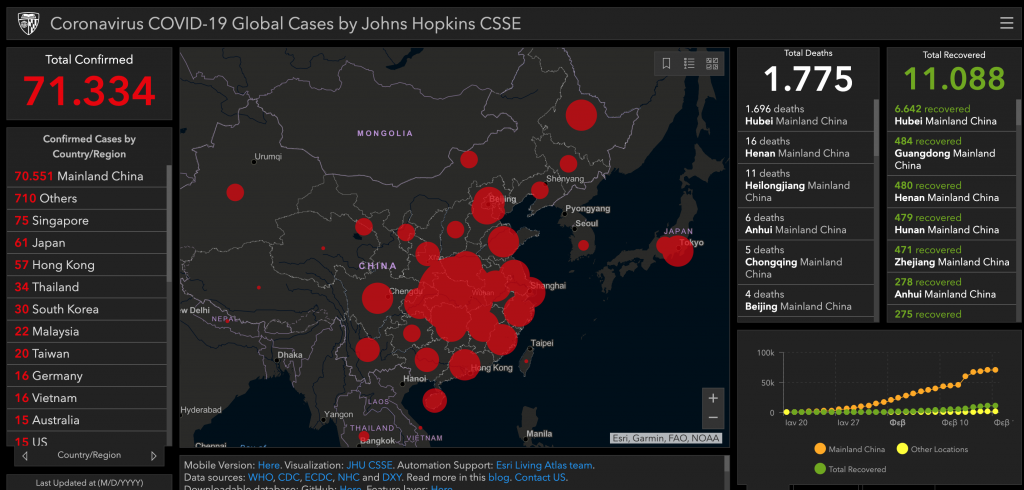
Task: Zoom in on the map
Action: (x=712, y=398)
